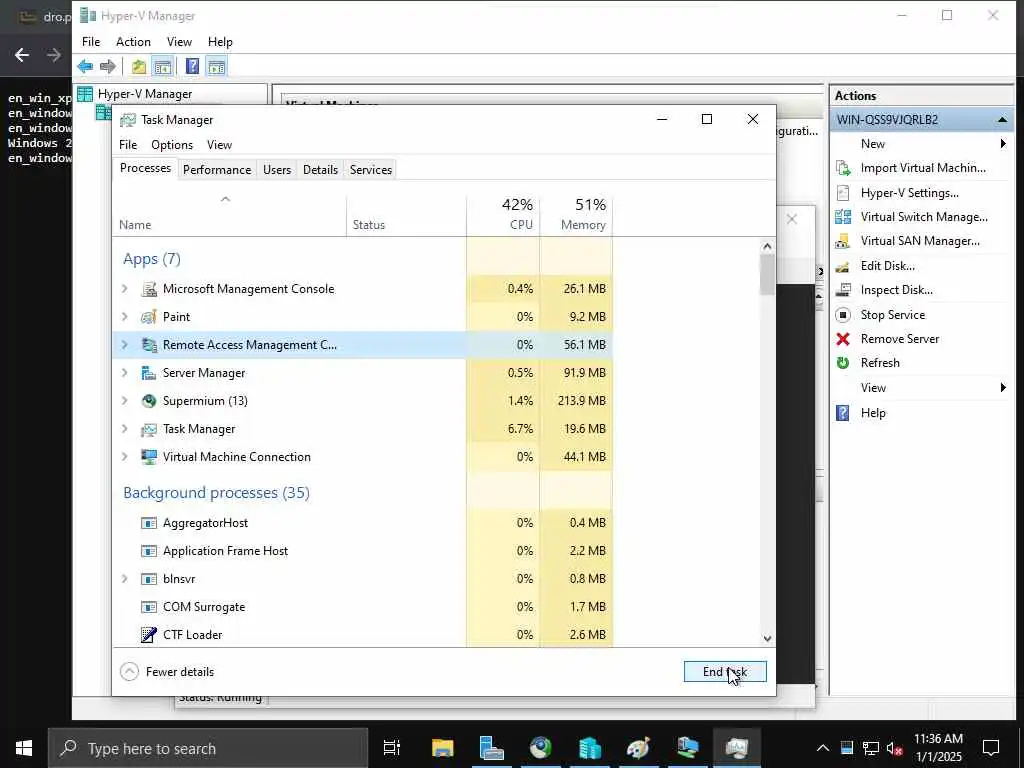The height and width of the screenshot is (768, 1024).
Task: Open the New submenu in Actions
Action: [x=921, y=144]
